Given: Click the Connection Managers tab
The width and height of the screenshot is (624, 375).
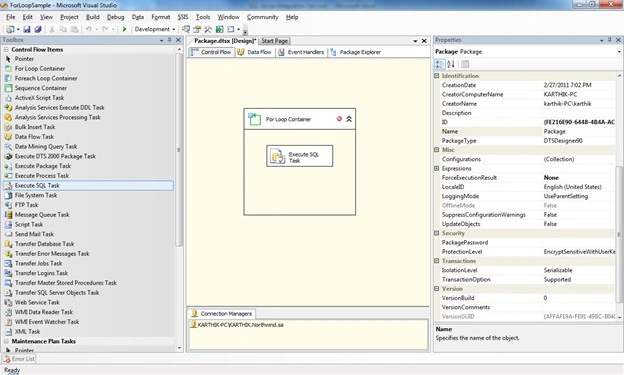Looking at the screenshot, I should point(222,314).
